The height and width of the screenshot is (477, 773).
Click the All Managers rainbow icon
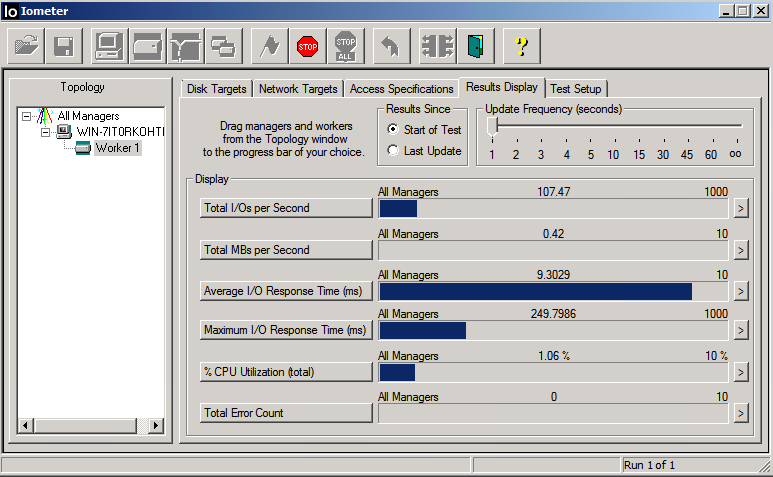pyautogui.click(x=44, y=116)
